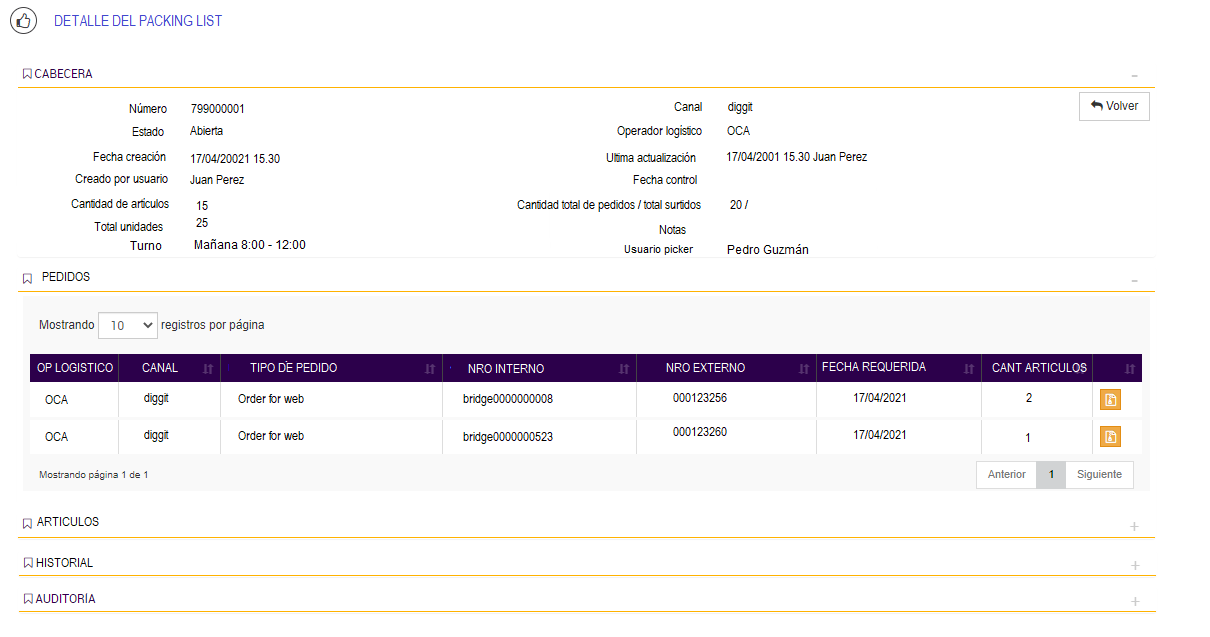Screen dimensions: 1210x637
Task: Click CANT ARTICULOS column header
Action: 1039,368
